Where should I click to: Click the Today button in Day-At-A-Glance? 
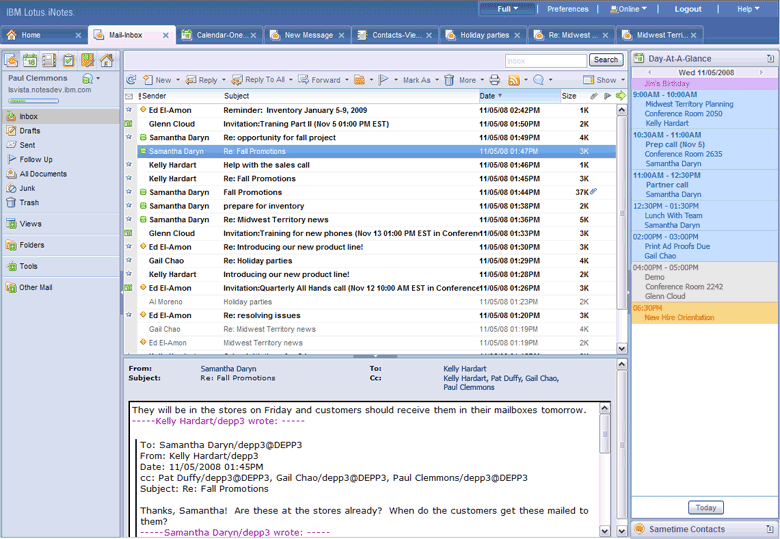pyautogui.click(x=704, y=508)
